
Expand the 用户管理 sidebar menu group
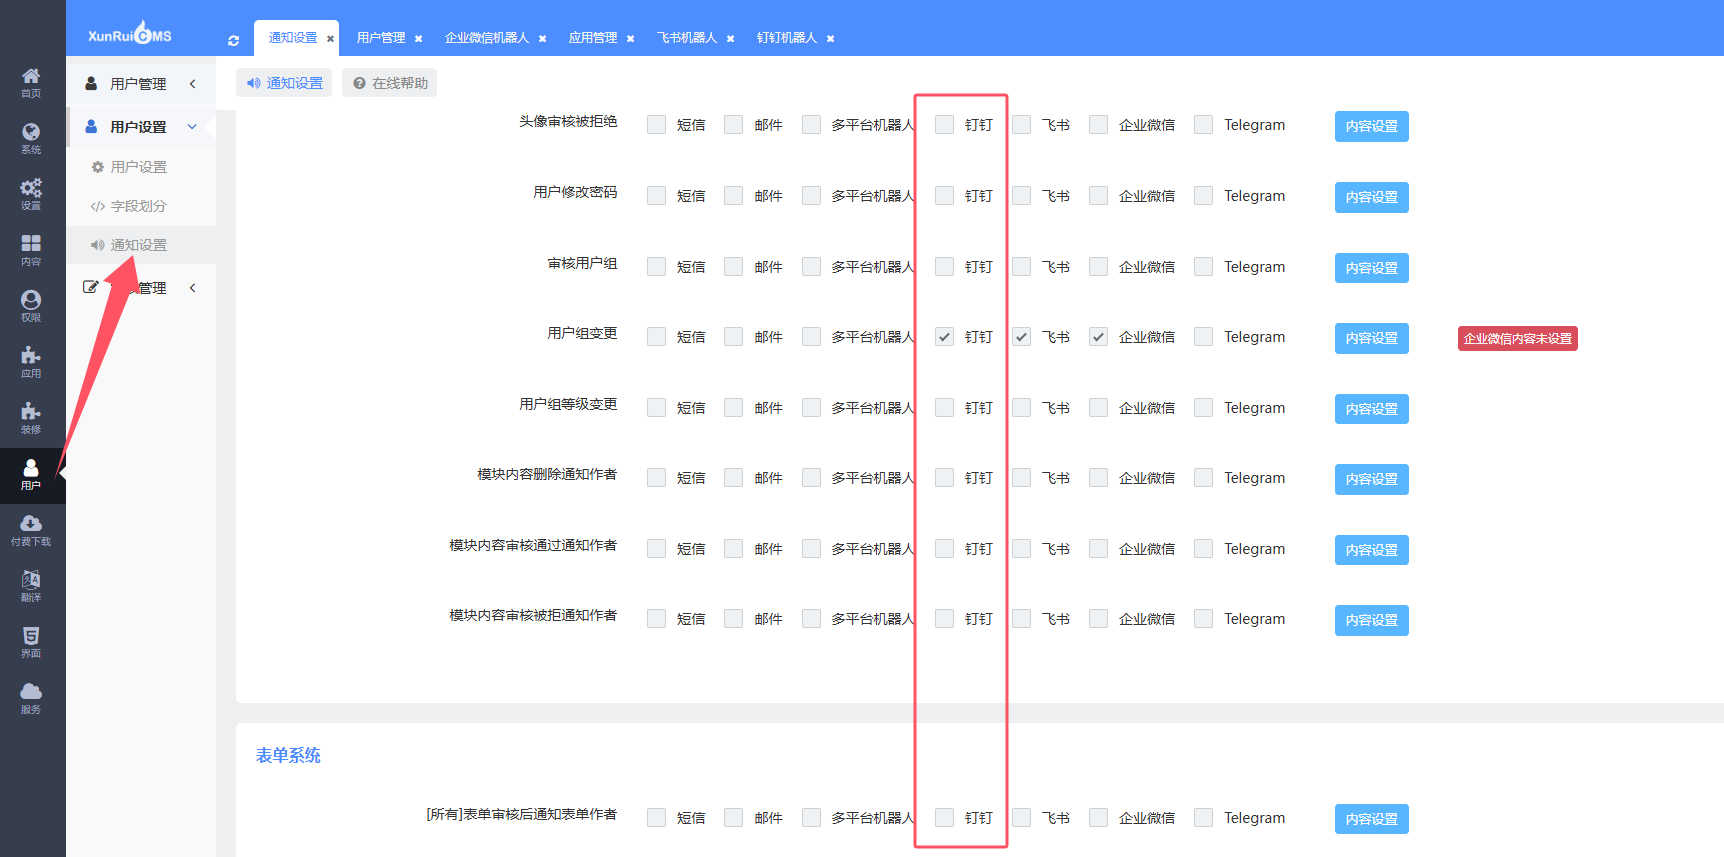[140, 84]
